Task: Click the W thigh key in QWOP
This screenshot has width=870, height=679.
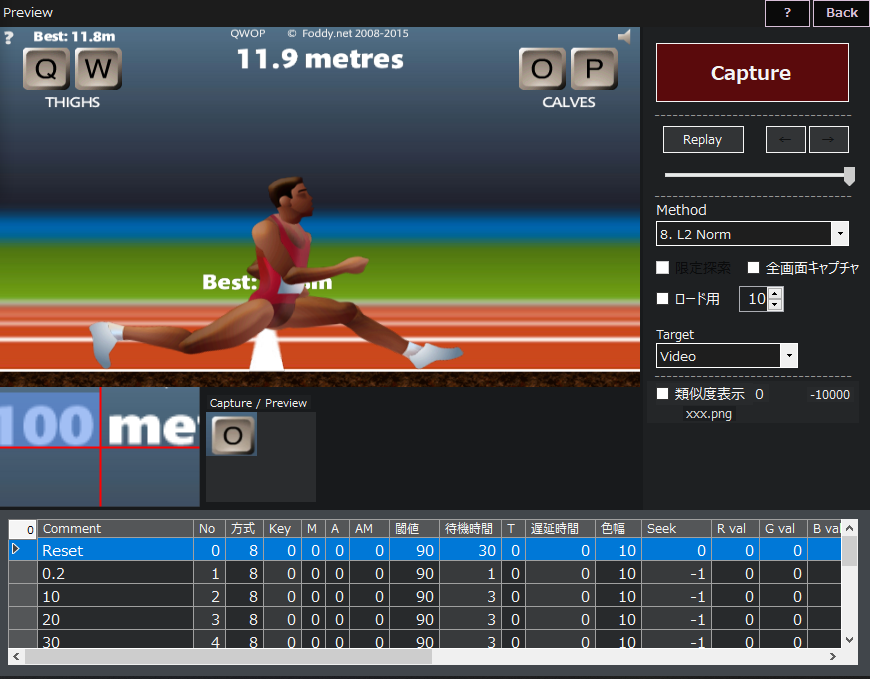Action: 98,69
